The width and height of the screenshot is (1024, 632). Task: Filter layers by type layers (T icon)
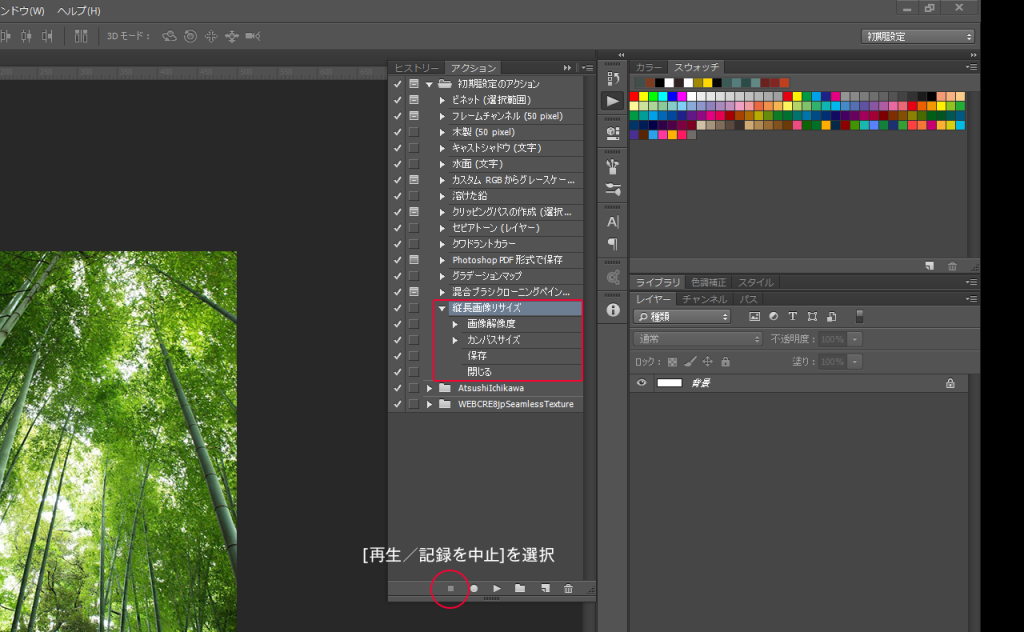tap(793, 317)
